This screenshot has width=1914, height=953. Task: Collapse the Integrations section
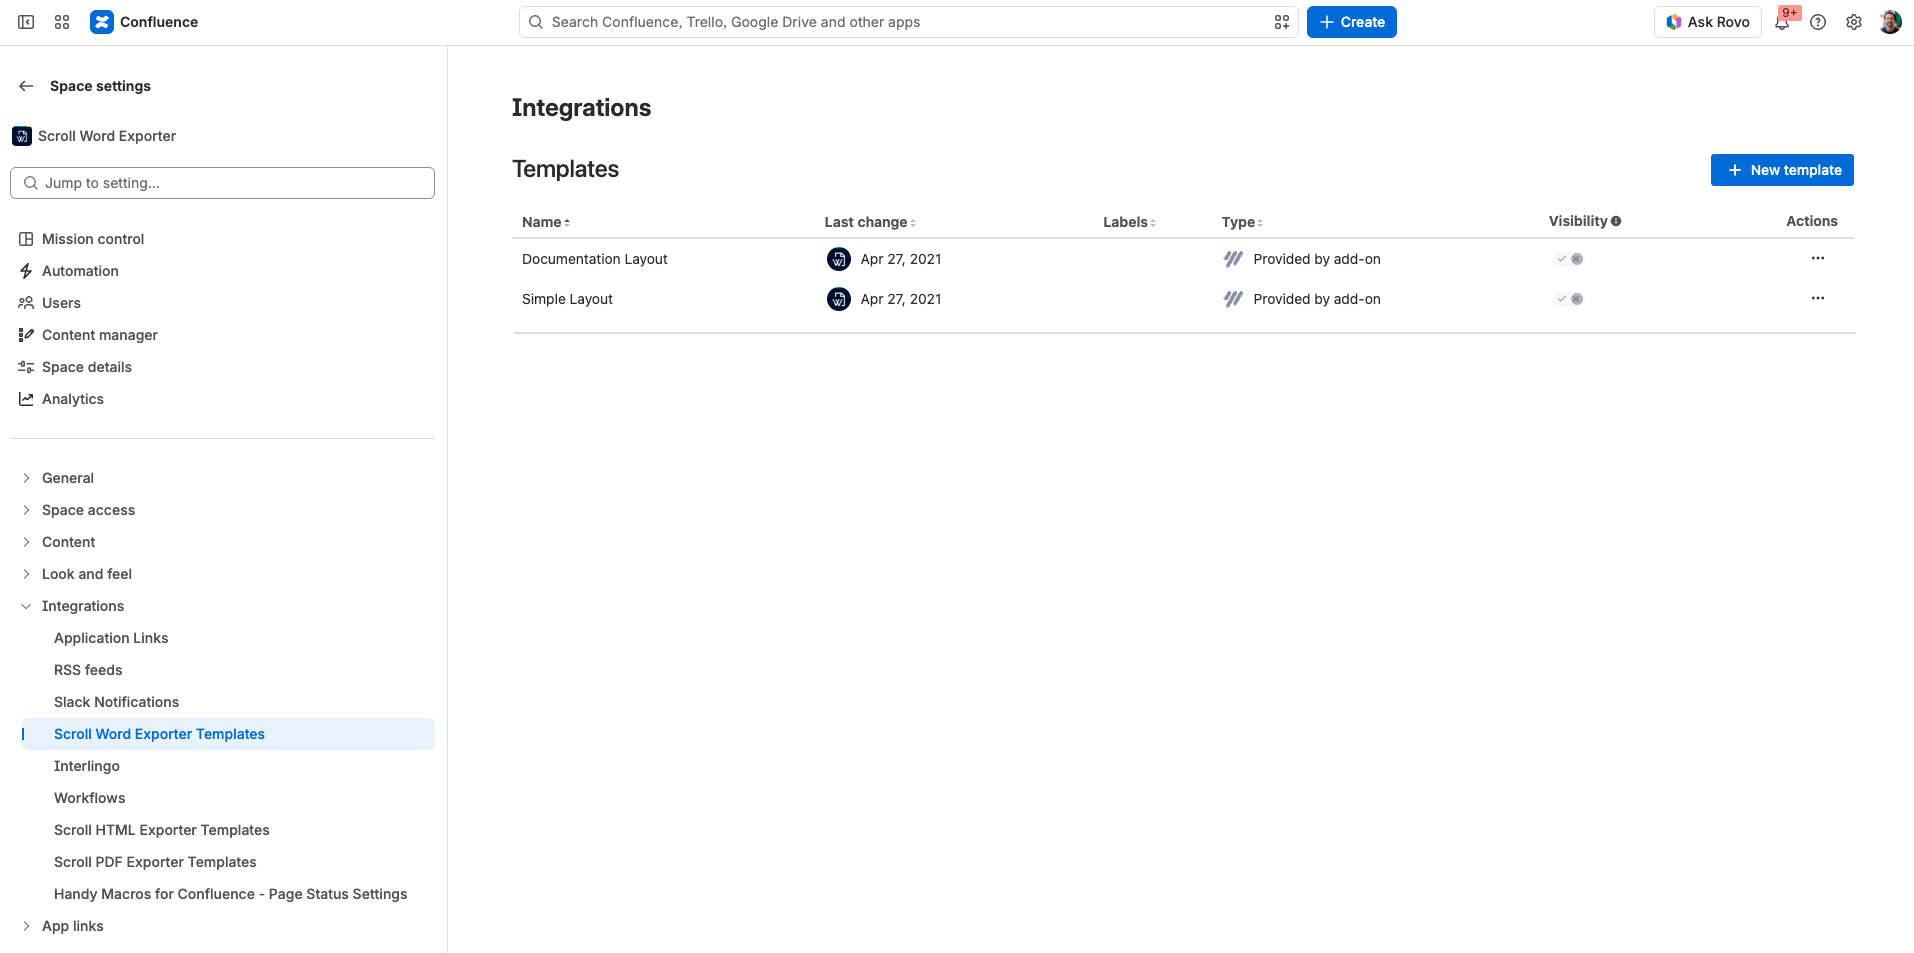pyautogui.click(x=26, y=606)
